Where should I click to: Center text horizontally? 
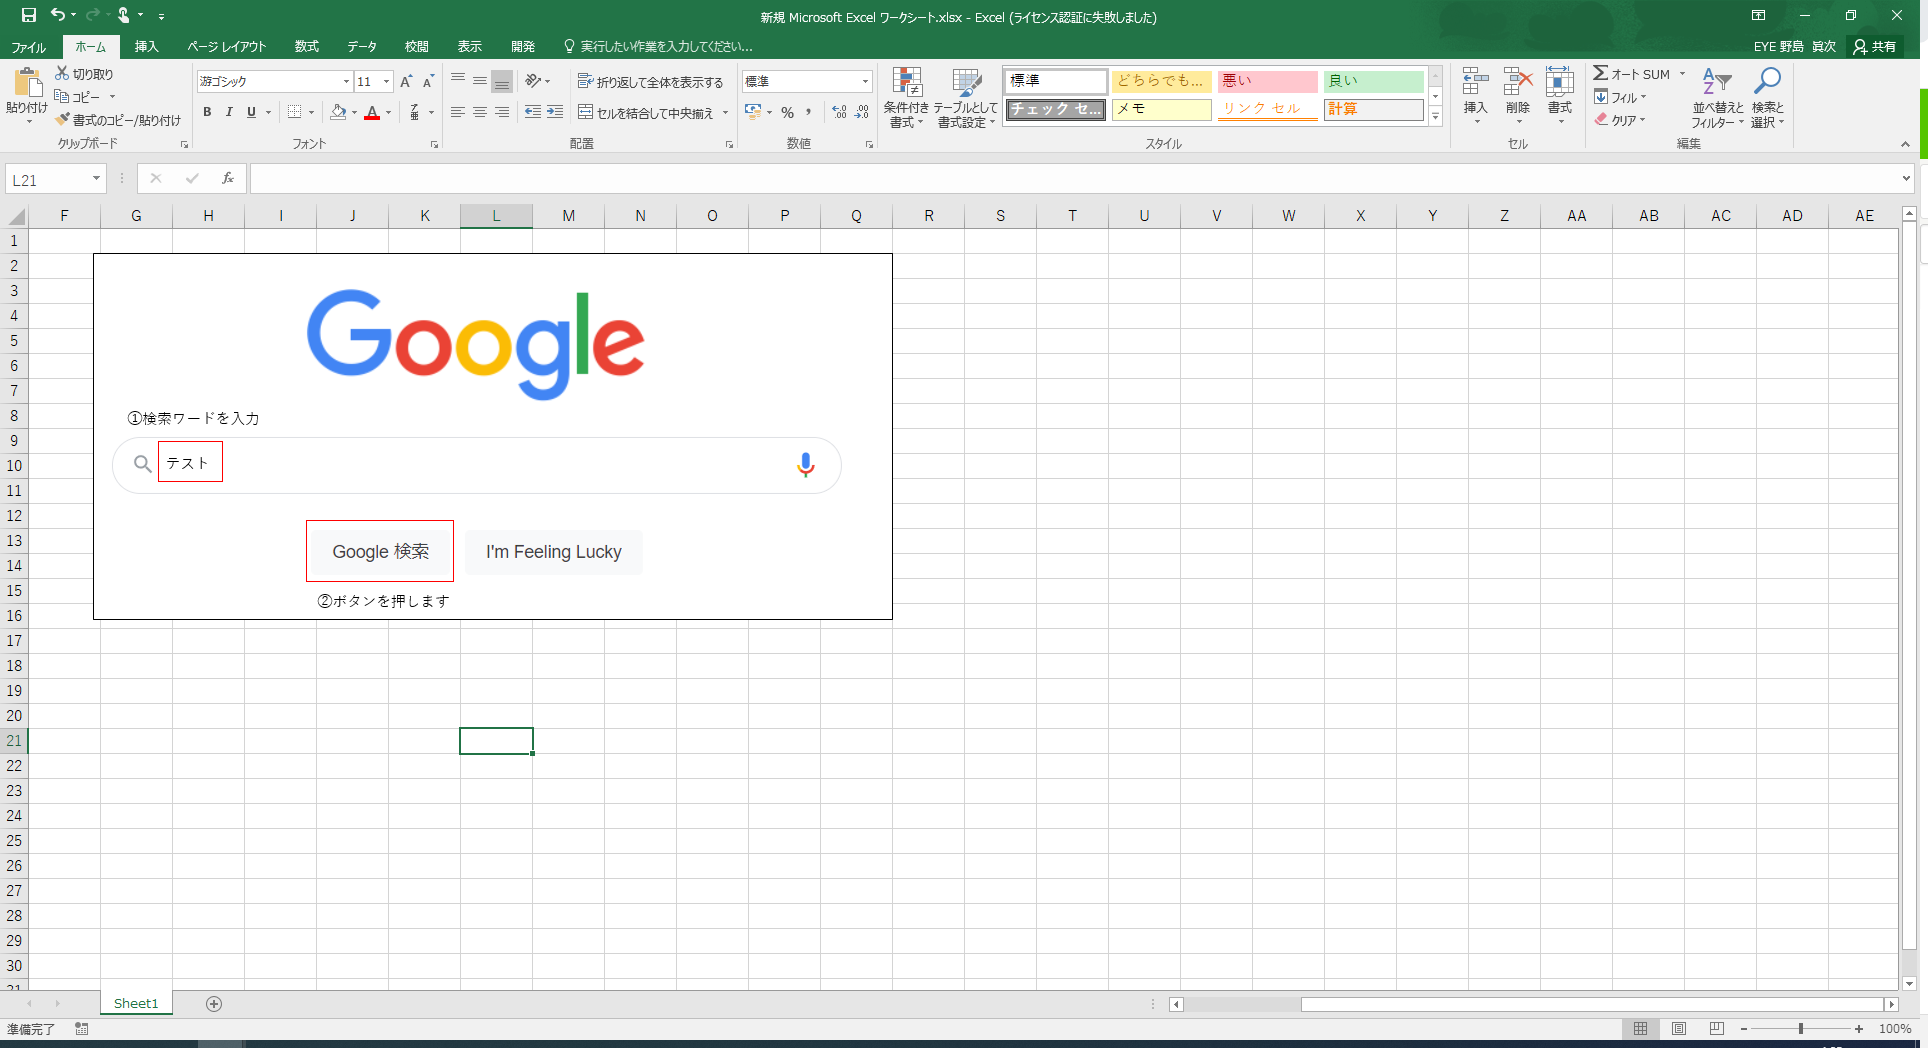point(480,112)
